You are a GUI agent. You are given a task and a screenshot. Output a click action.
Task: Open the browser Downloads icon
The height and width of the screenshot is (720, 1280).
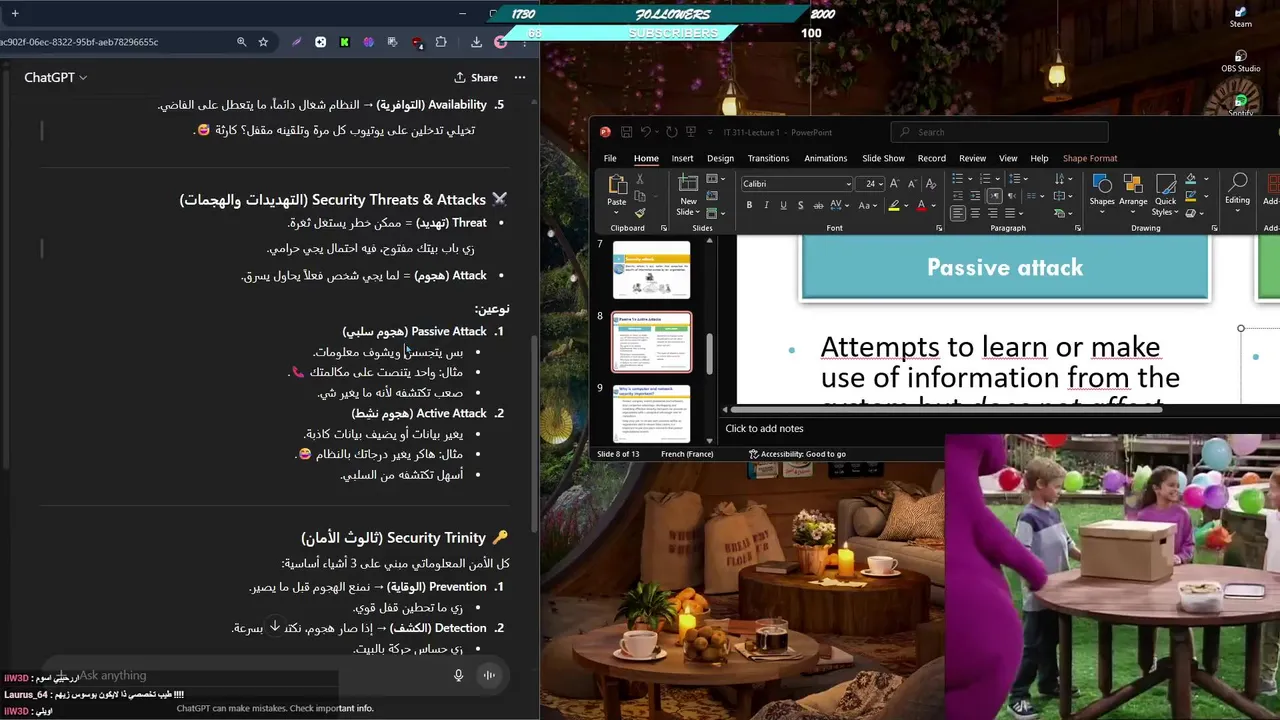tap(476, 42)
